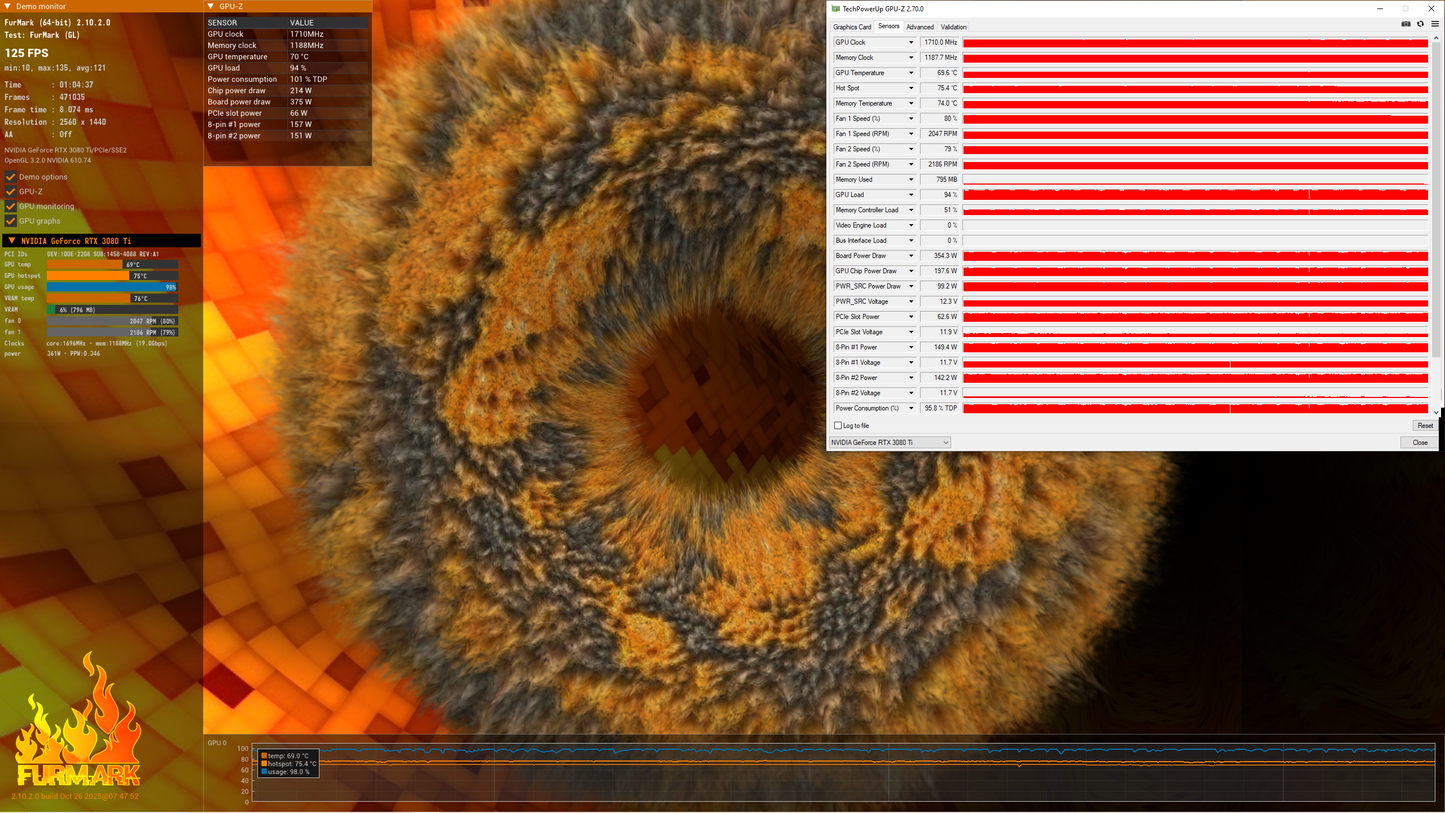Click the TechPowerUp GPU-Z title bar icon

[836, 8]
